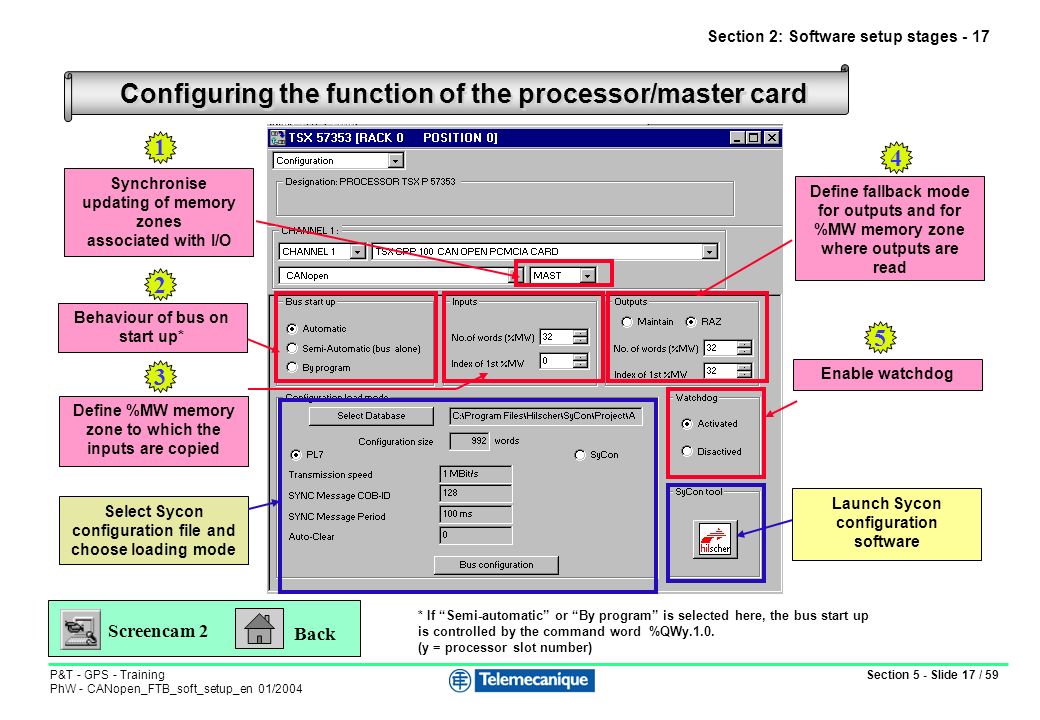Click the Section 5 - Slide 17 / 59 text
1040x720 pixels.
coord(932,675)
